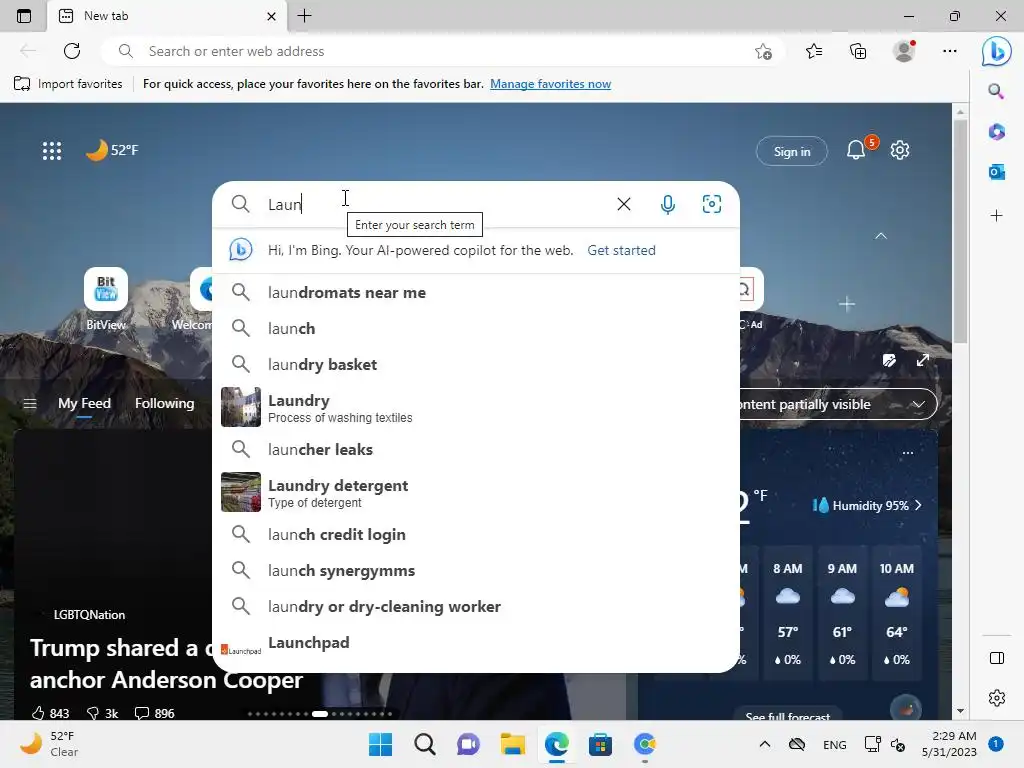Click the vertical page scrollbar

point(960,232)
